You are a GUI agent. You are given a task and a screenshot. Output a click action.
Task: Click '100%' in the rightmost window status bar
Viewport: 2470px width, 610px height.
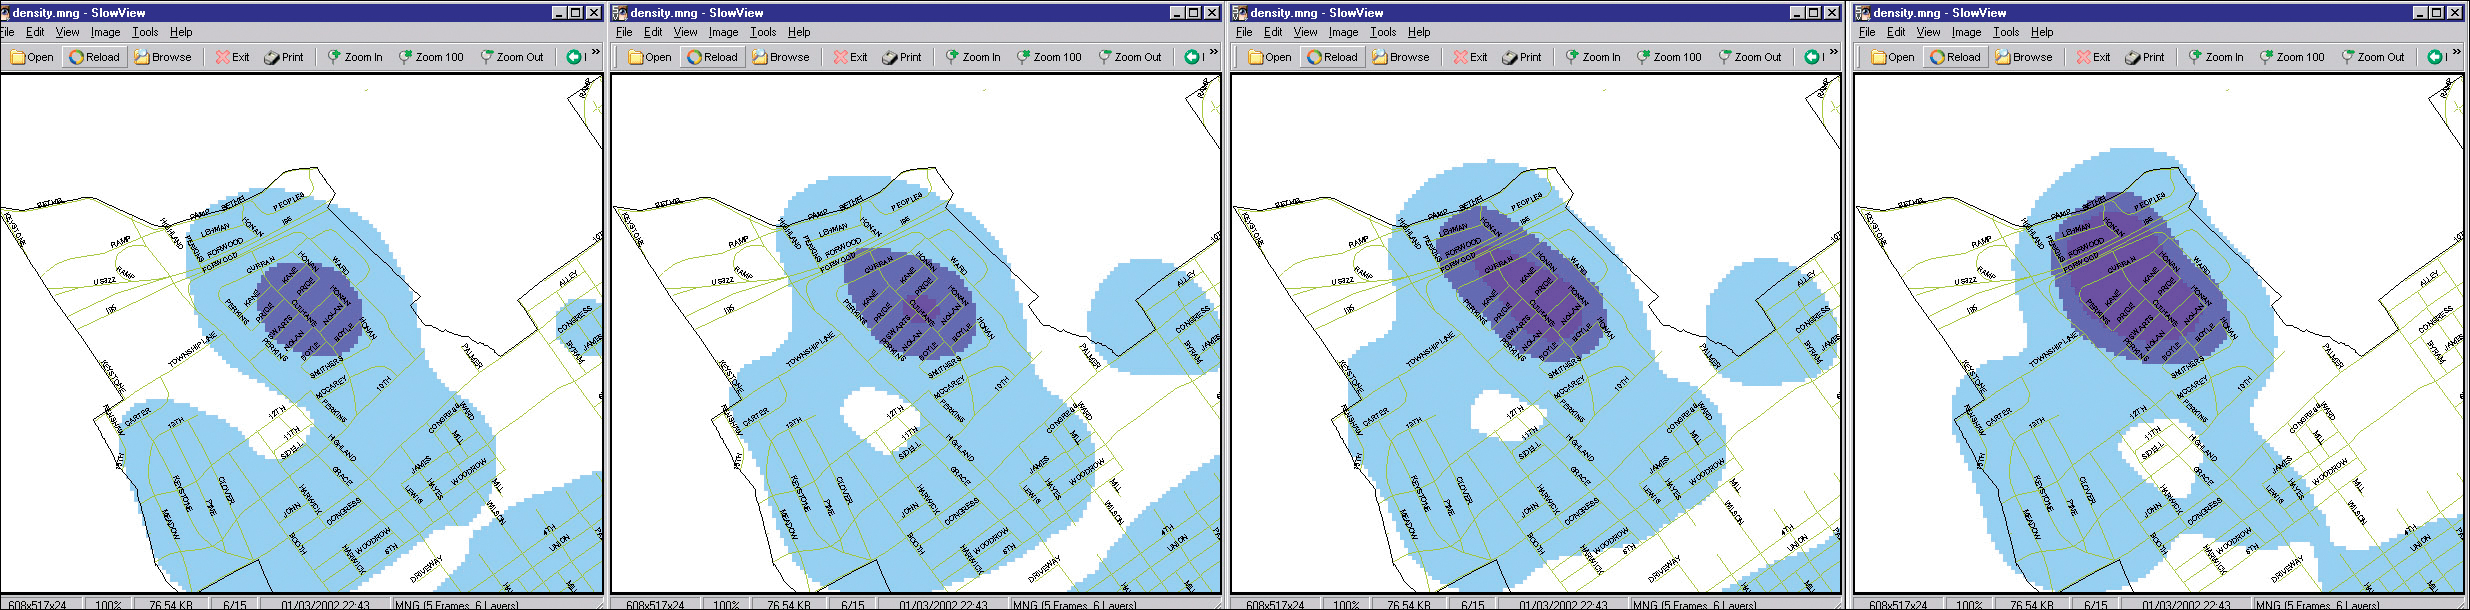click(1969, 604)
